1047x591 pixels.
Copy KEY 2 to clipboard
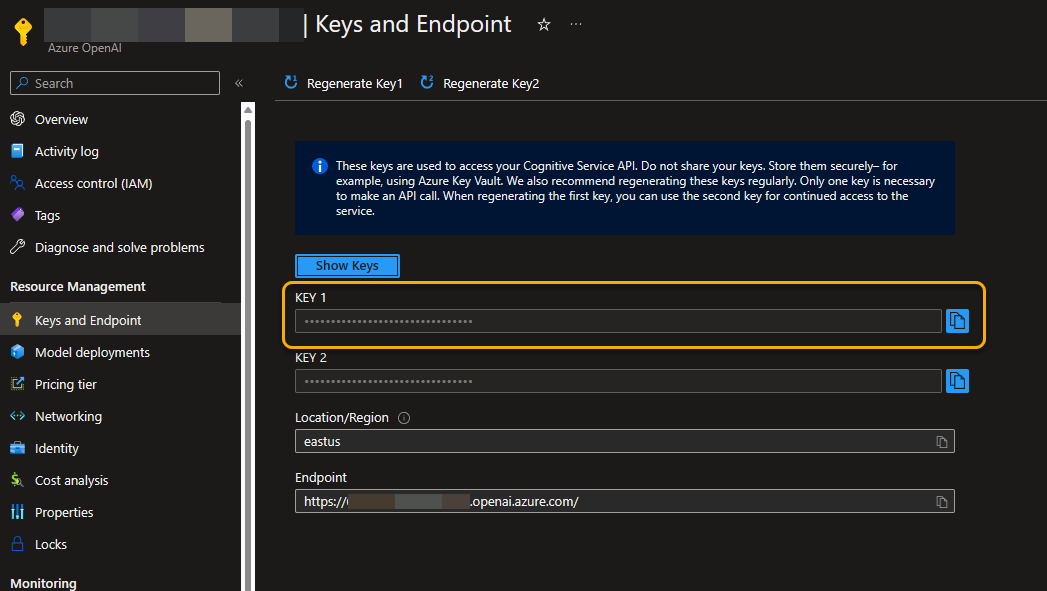tap(957, 381)
